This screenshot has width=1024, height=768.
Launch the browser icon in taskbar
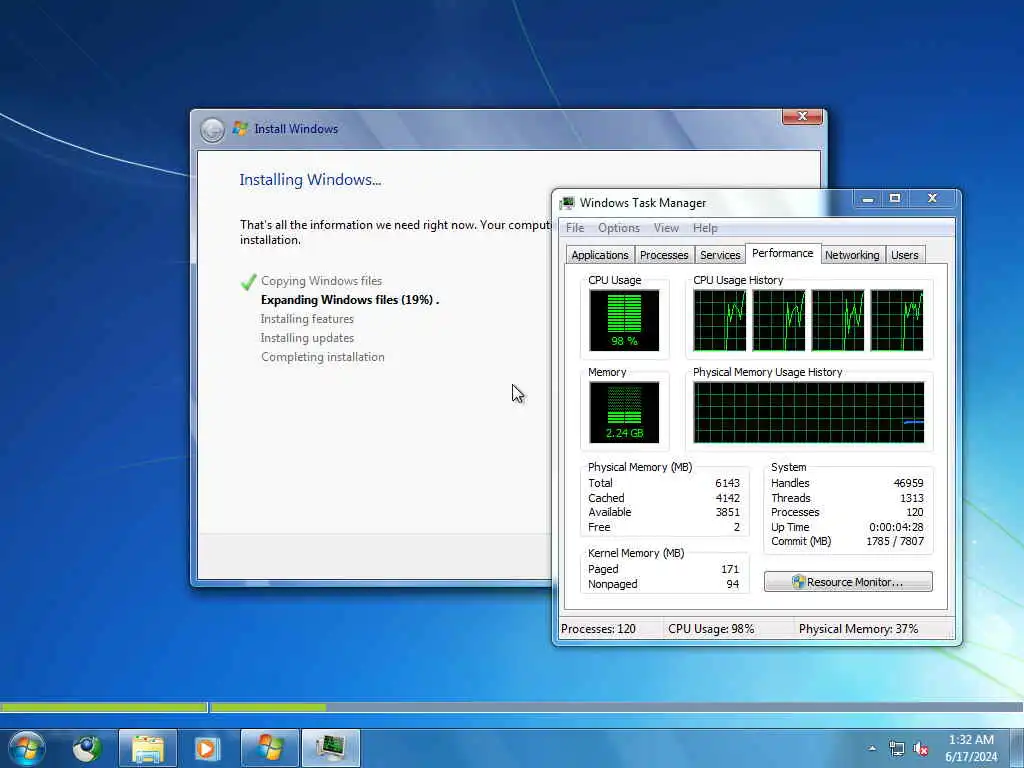[x=87, y=748]
